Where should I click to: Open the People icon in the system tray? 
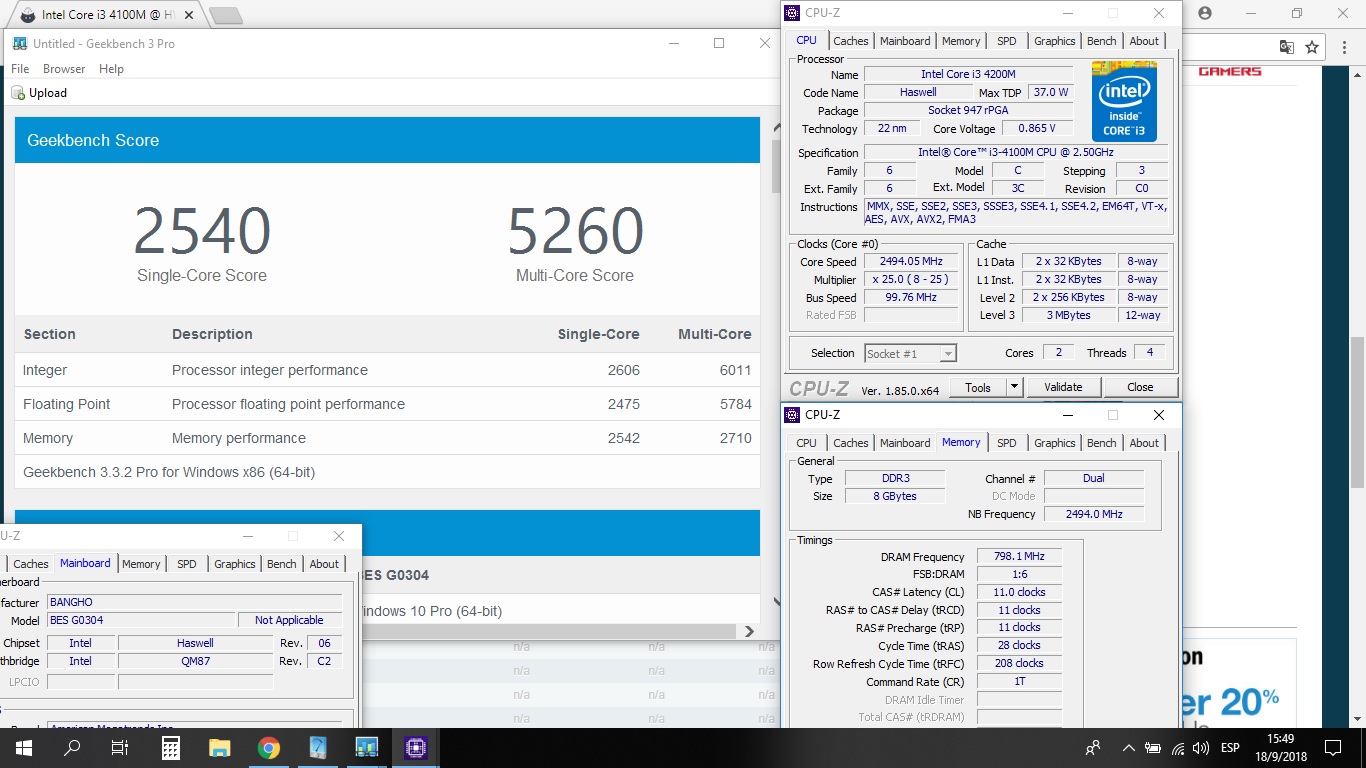point(1093,747)
